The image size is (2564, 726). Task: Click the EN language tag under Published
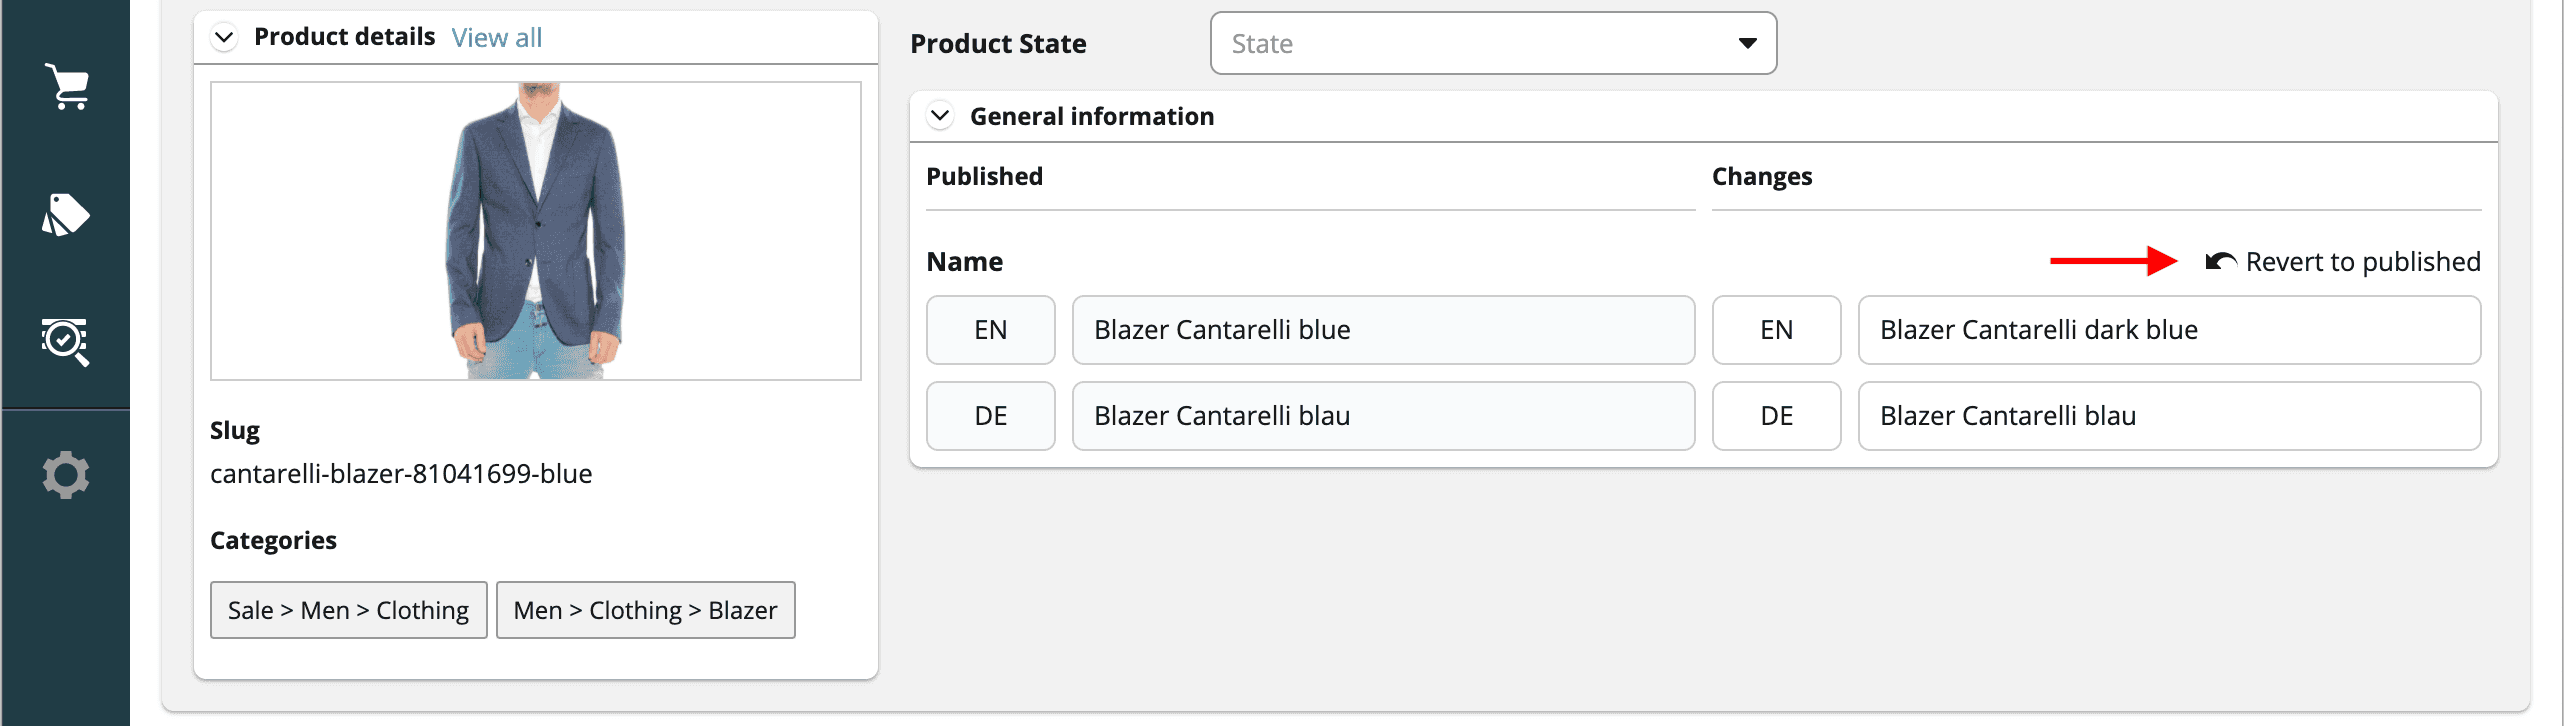pos(990,330)
